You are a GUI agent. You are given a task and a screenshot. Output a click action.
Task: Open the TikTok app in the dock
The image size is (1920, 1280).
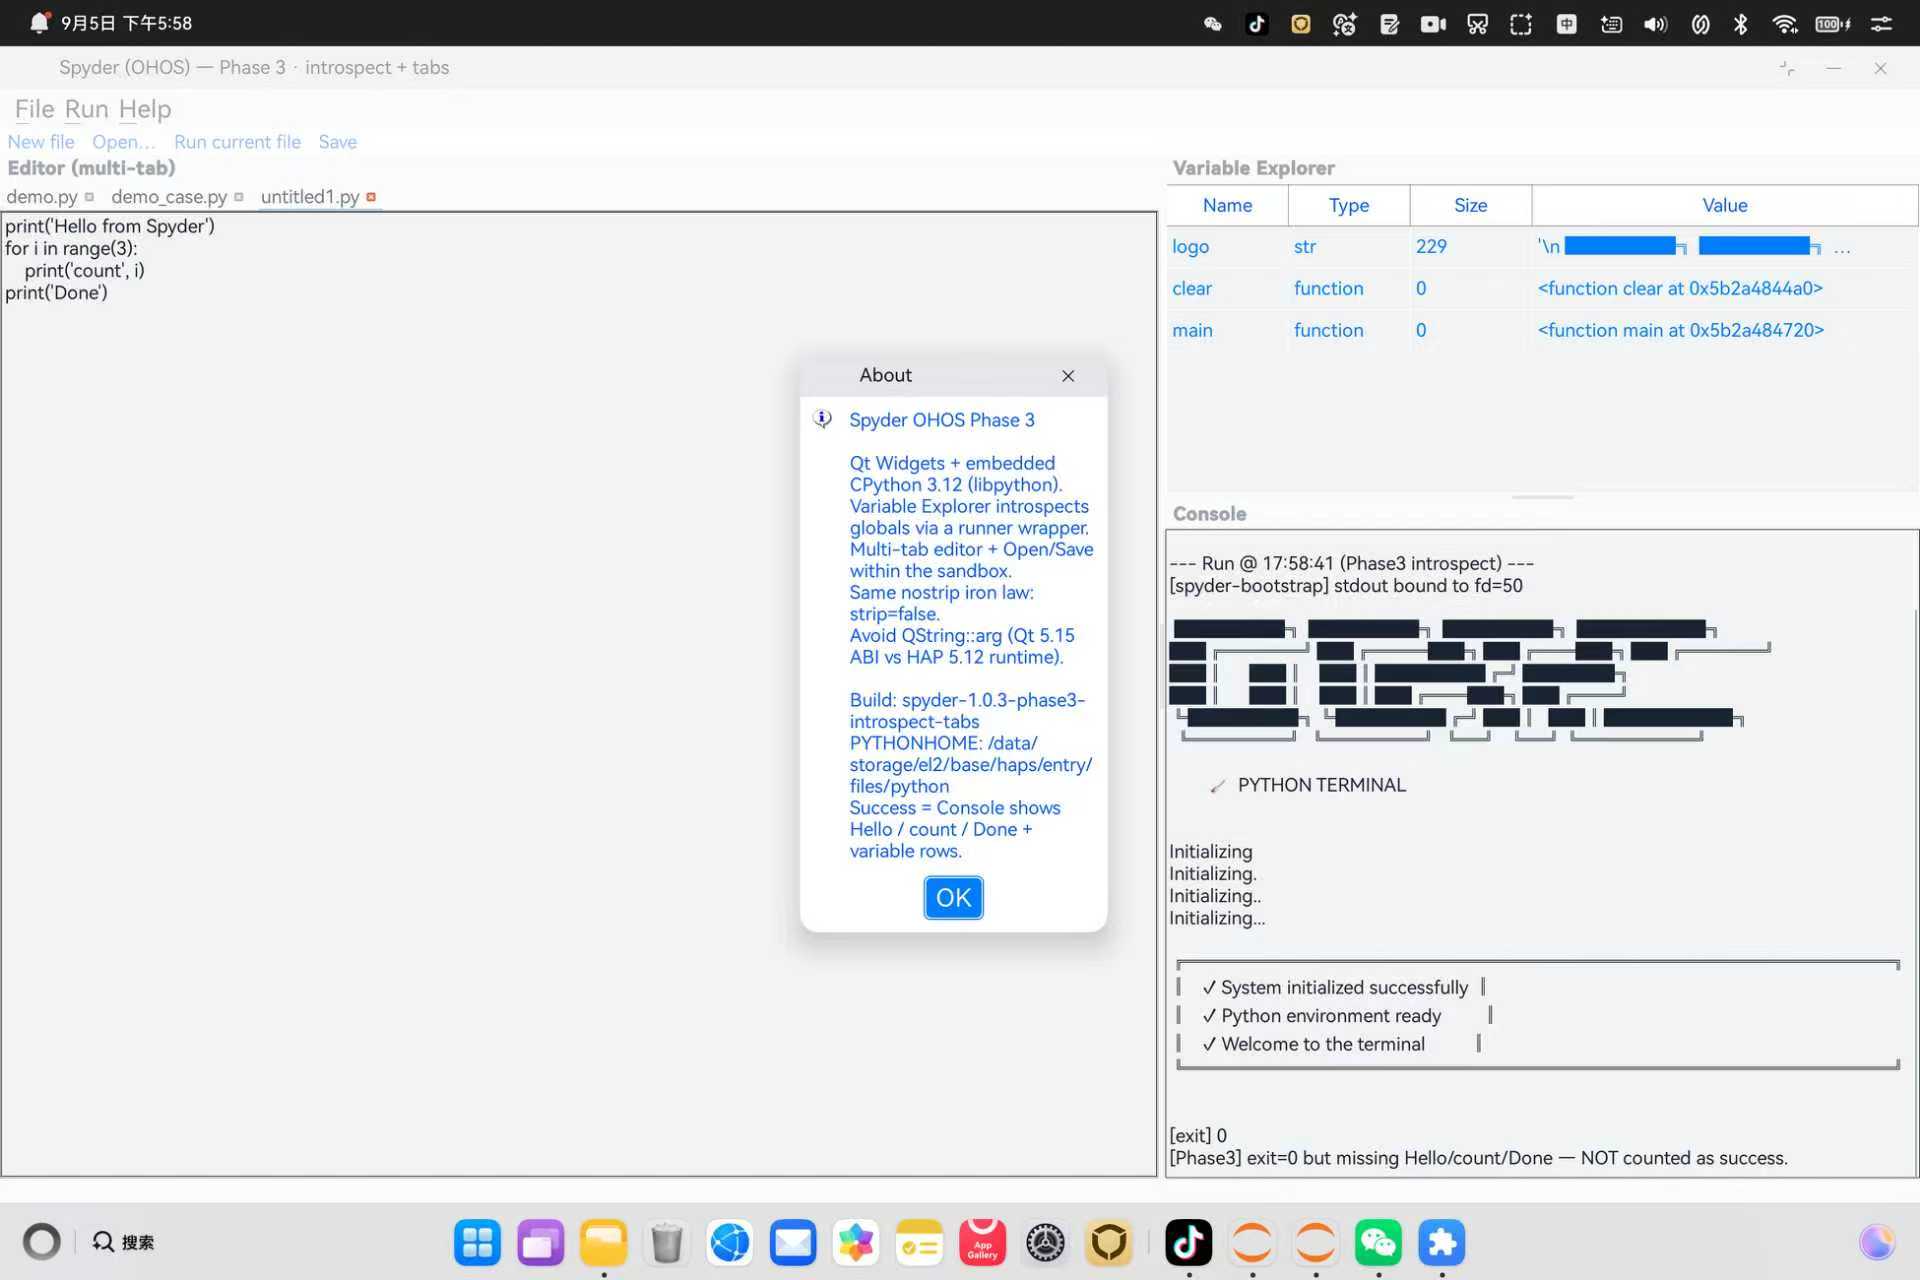1188,1243
